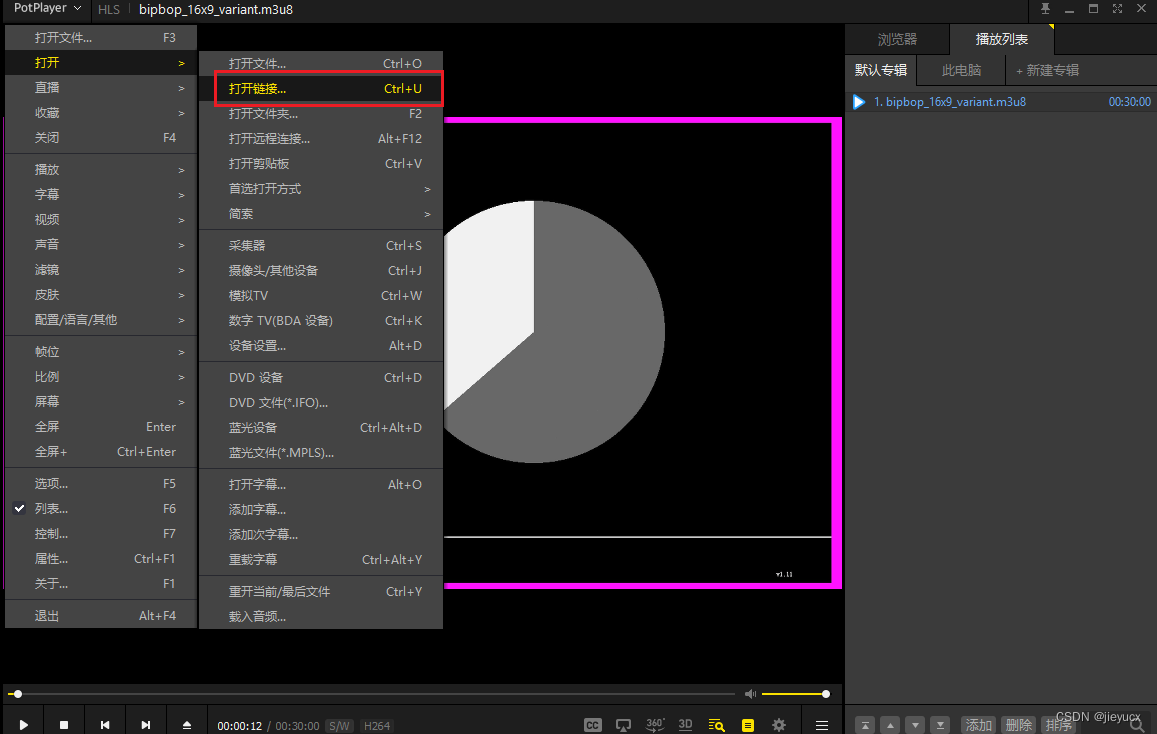Open PotPlayer preferences via the gear icon
This screenshot has height=734, width=1157.
click(779, 725)
